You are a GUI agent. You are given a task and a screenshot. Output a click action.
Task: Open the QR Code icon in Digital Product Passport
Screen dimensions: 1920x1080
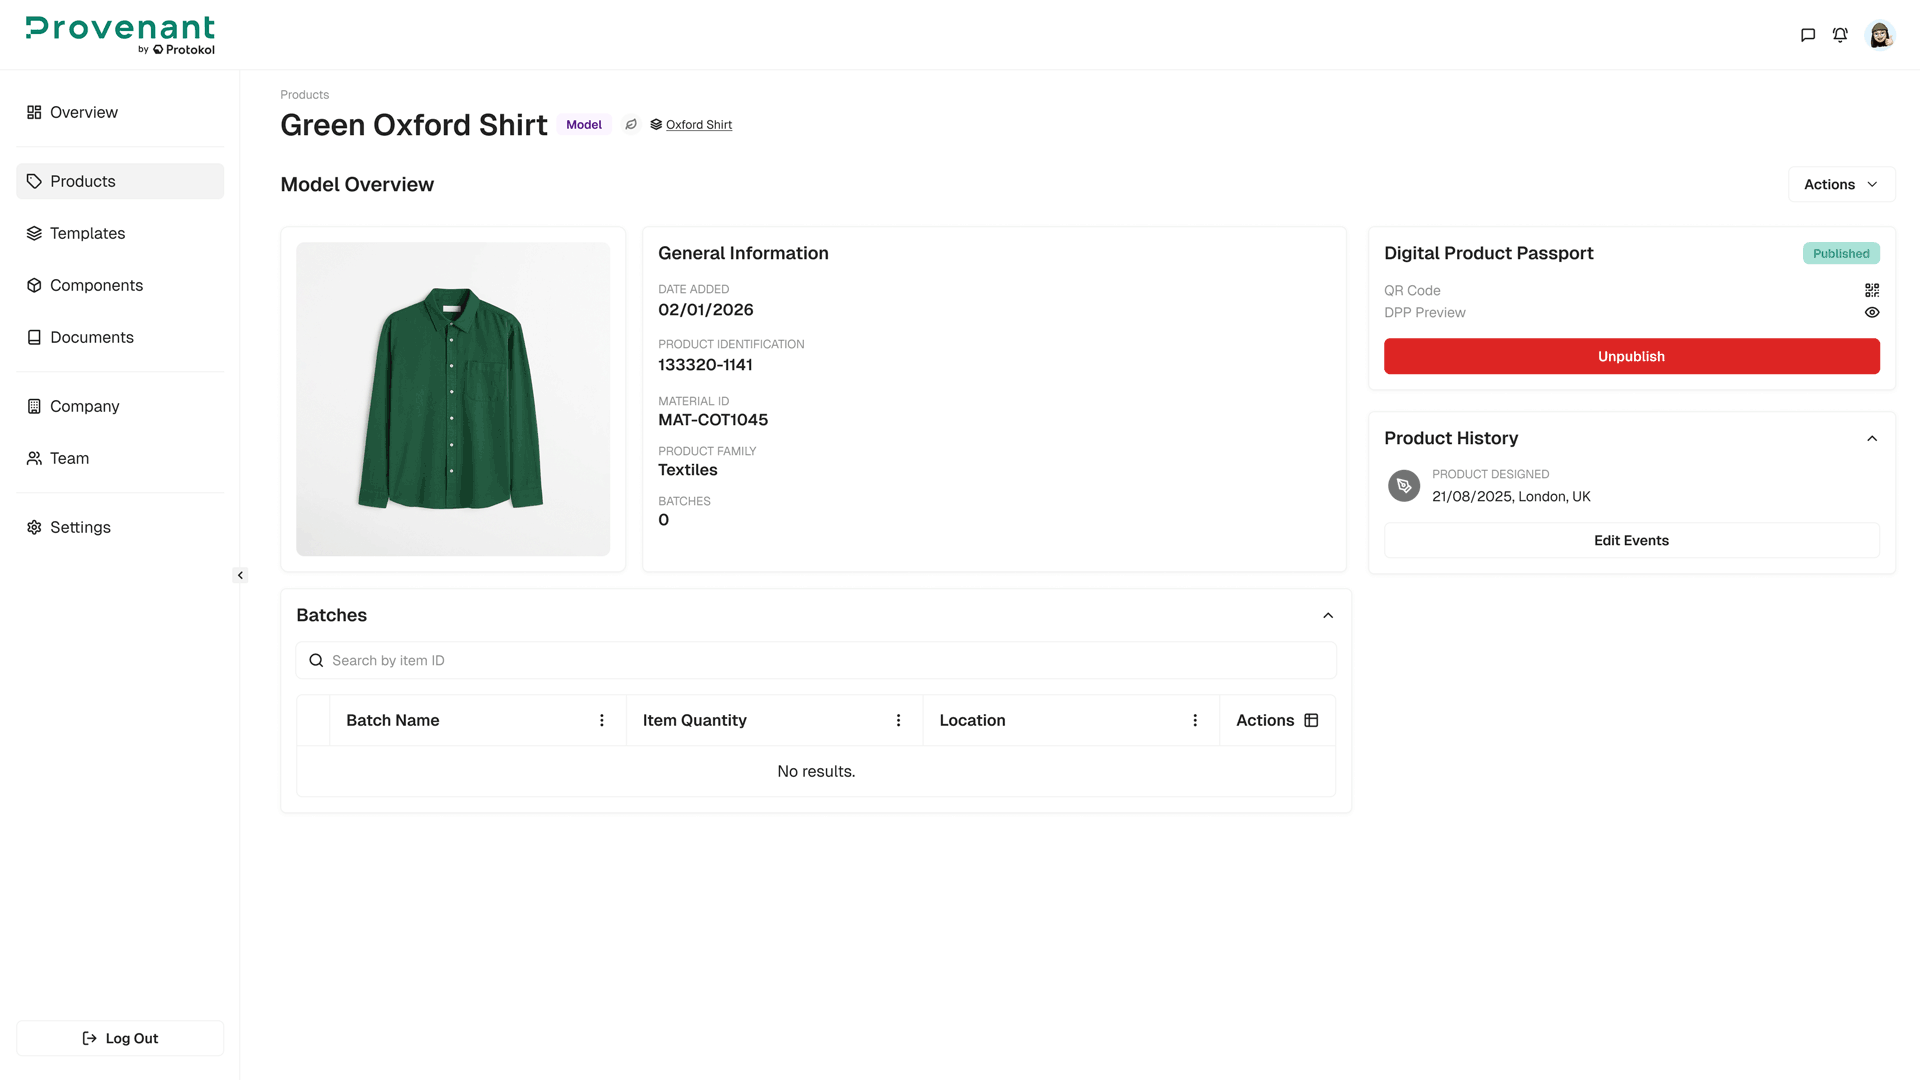[1872, 290]
